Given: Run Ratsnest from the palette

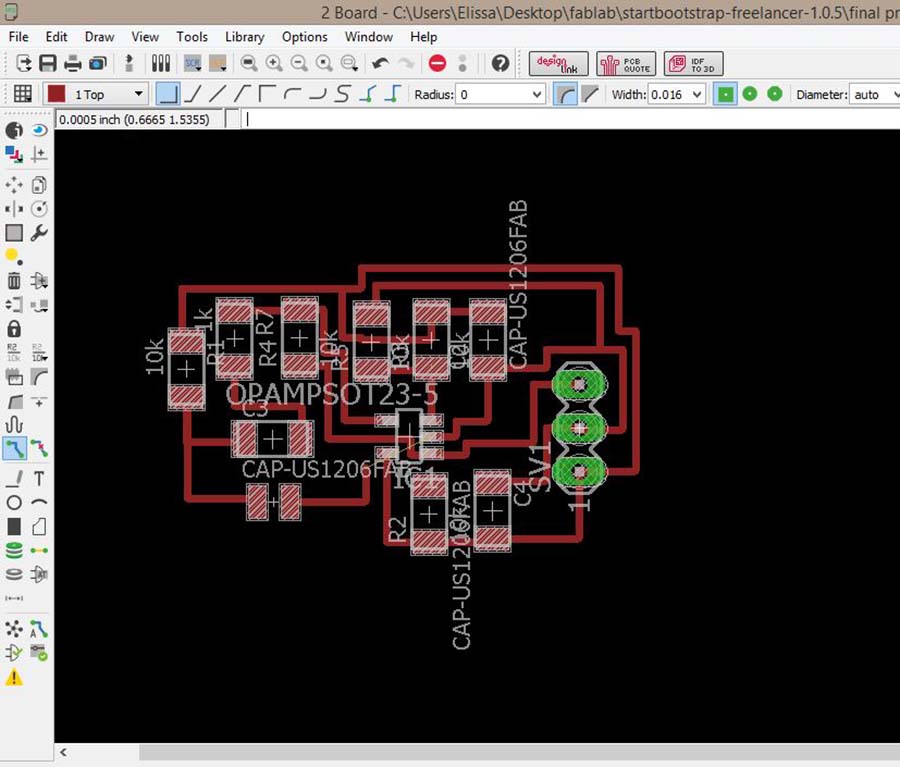Looking at the screenshot, I should 14,629.
